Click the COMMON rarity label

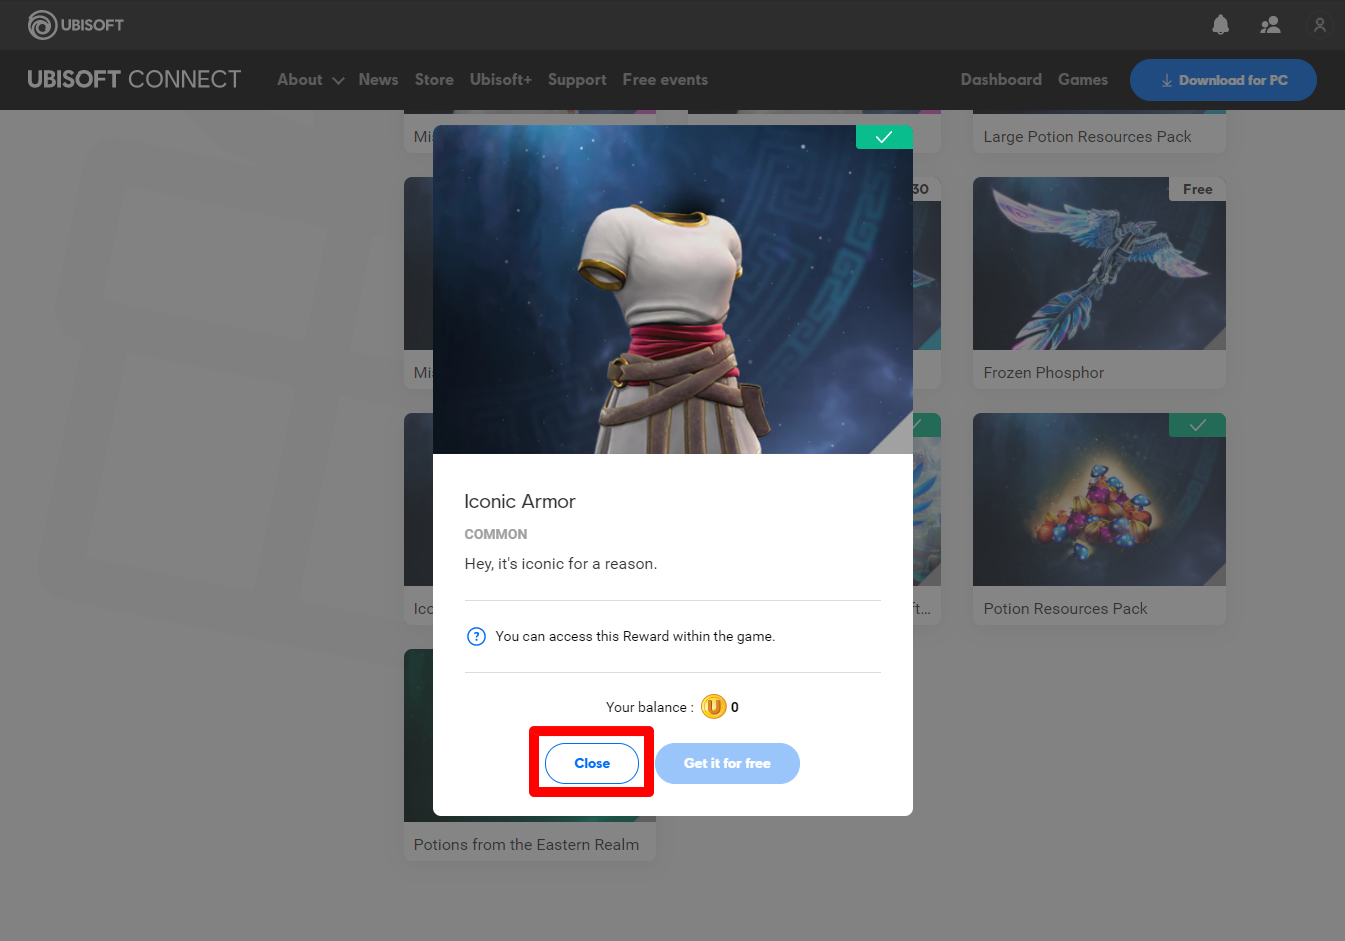[x=496, y=534]
